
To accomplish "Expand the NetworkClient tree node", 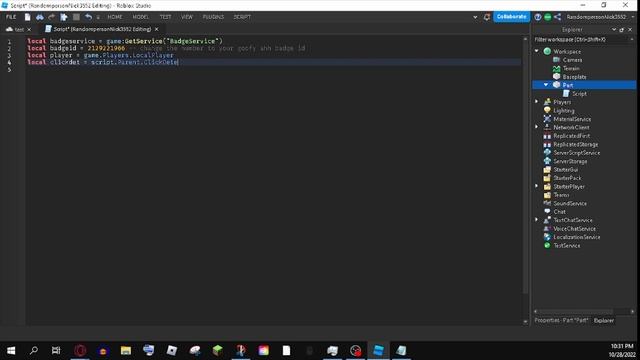I will pyautogui.click(x=537, y=127).
